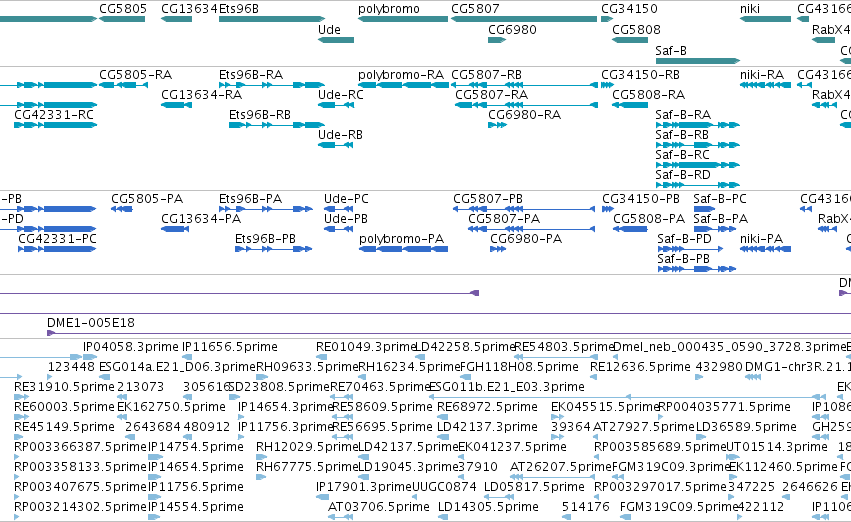The width and height of the screenshot is (851, 522).
Task: Select the Saf-B-PA protein label
Action: 721,219
